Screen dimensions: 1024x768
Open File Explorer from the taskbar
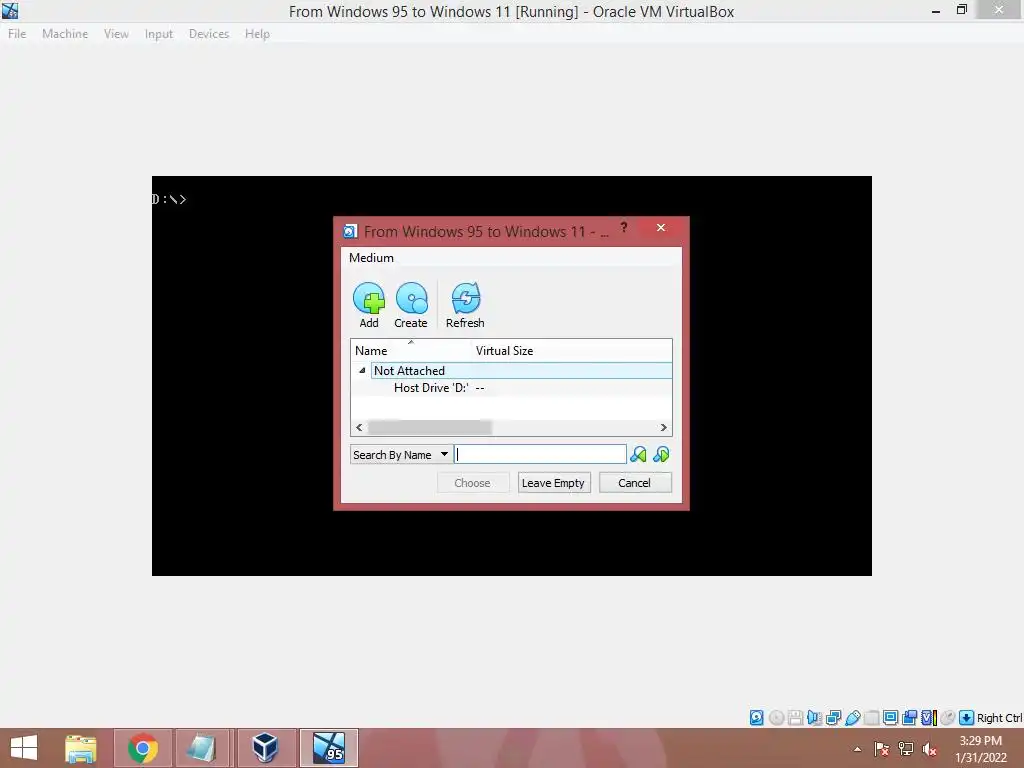click(x=81, y=748)
